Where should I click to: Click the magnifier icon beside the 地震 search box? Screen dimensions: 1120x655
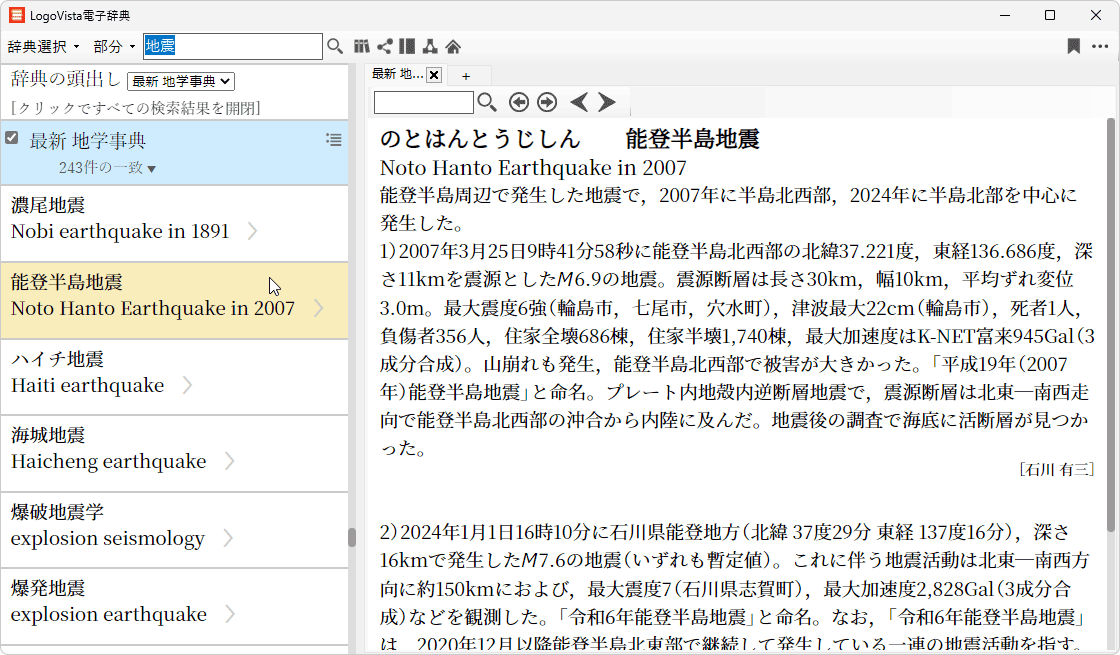335,46
